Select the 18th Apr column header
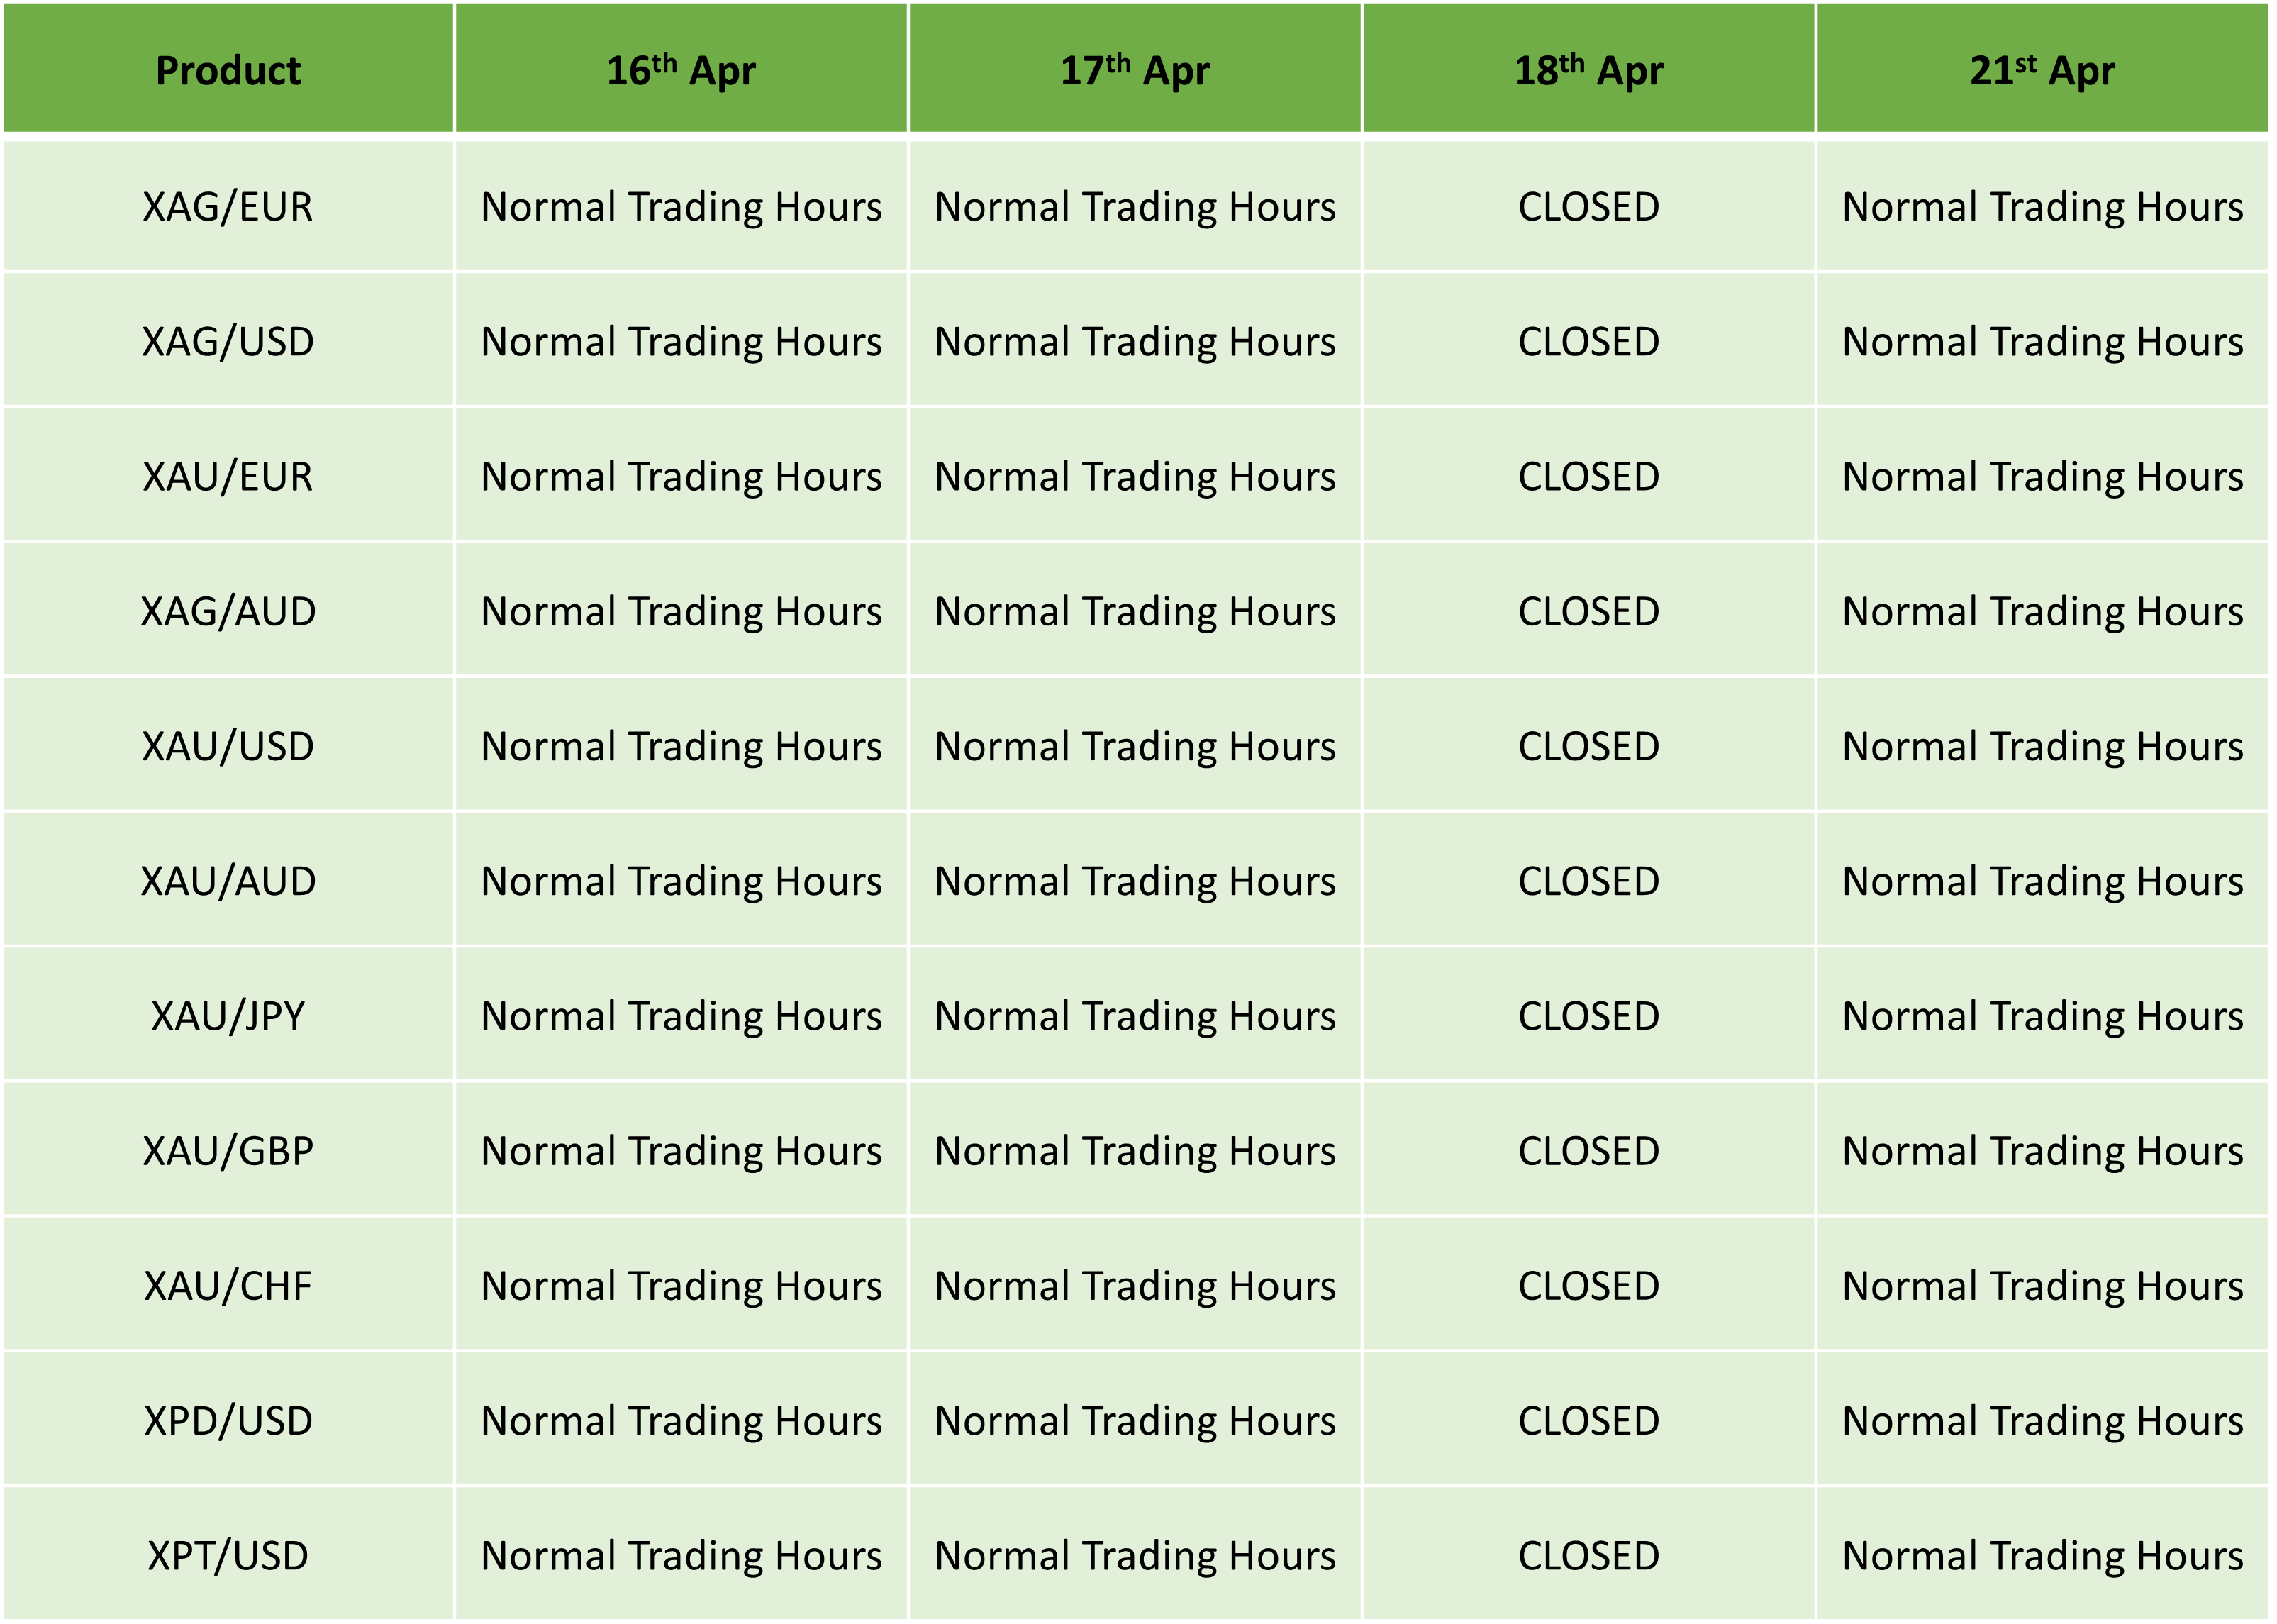Viewport: 2277px width, 1624px height. coord(1589,68)
